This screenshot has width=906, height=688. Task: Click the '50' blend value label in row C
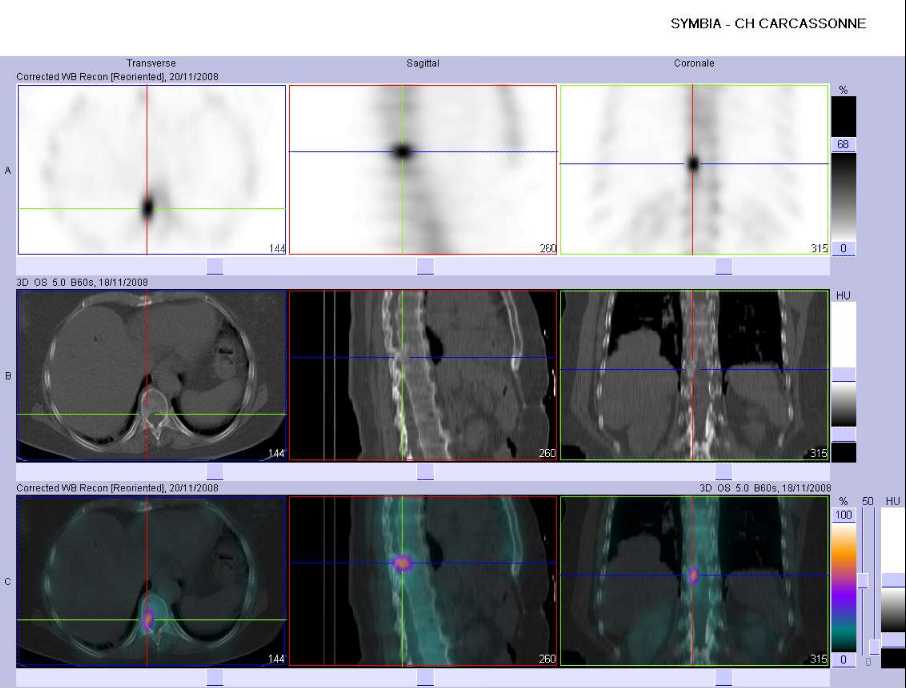867,501
